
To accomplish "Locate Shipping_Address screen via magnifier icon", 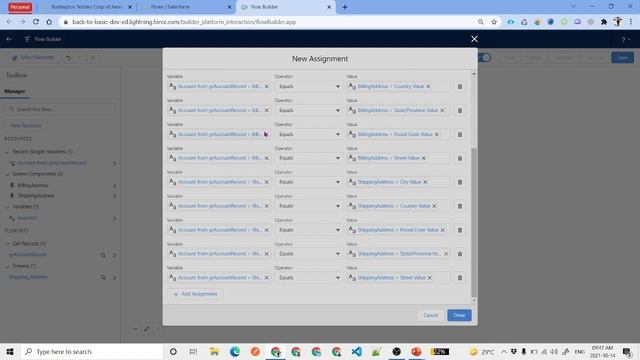I will click(103, 278).
